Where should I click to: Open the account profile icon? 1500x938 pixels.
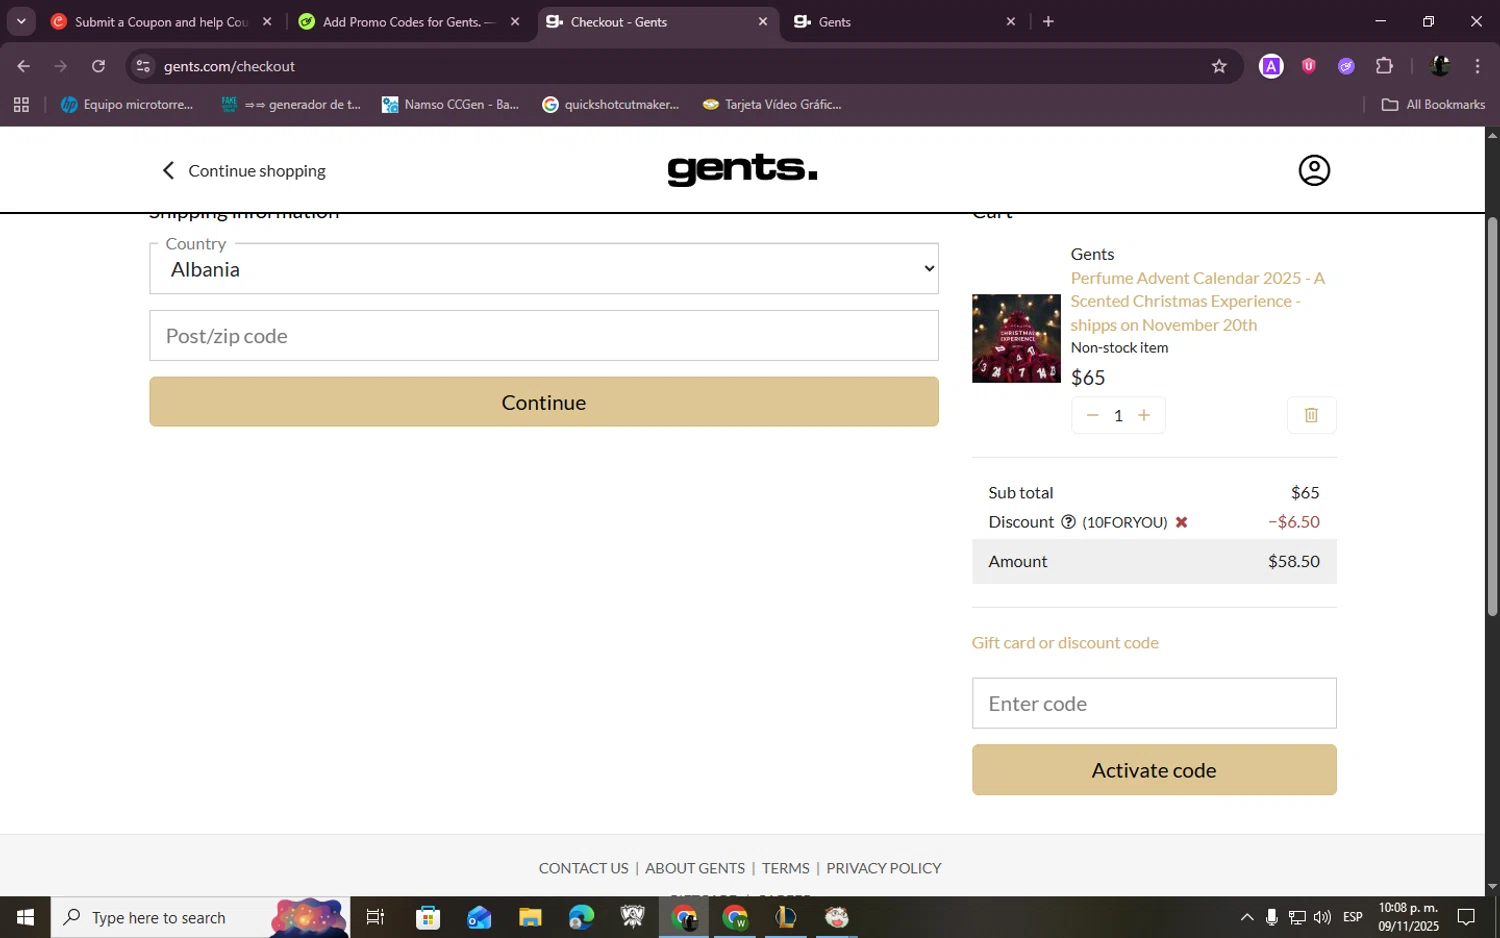(x=1314, y=170)
